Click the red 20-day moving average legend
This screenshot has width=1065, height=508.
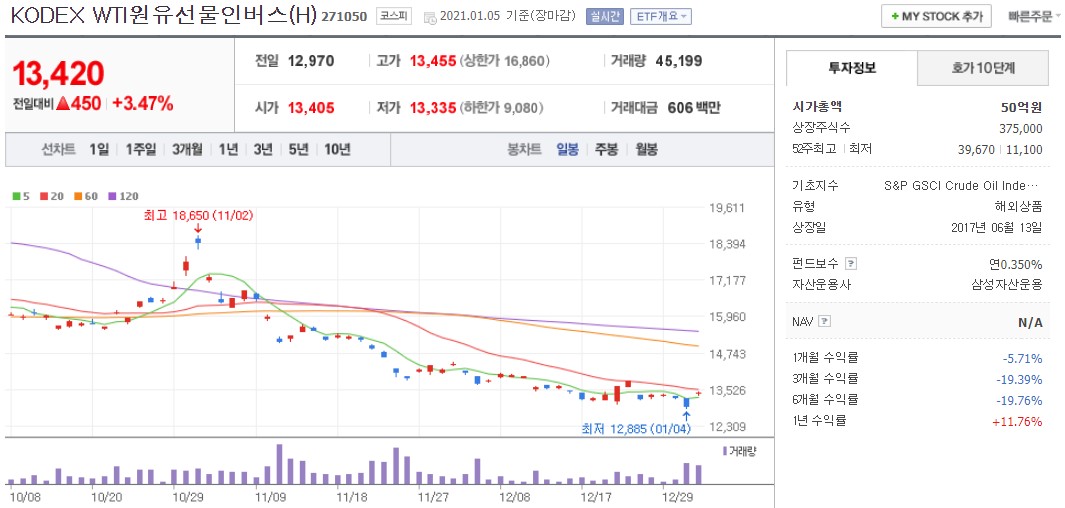(50, 196)
